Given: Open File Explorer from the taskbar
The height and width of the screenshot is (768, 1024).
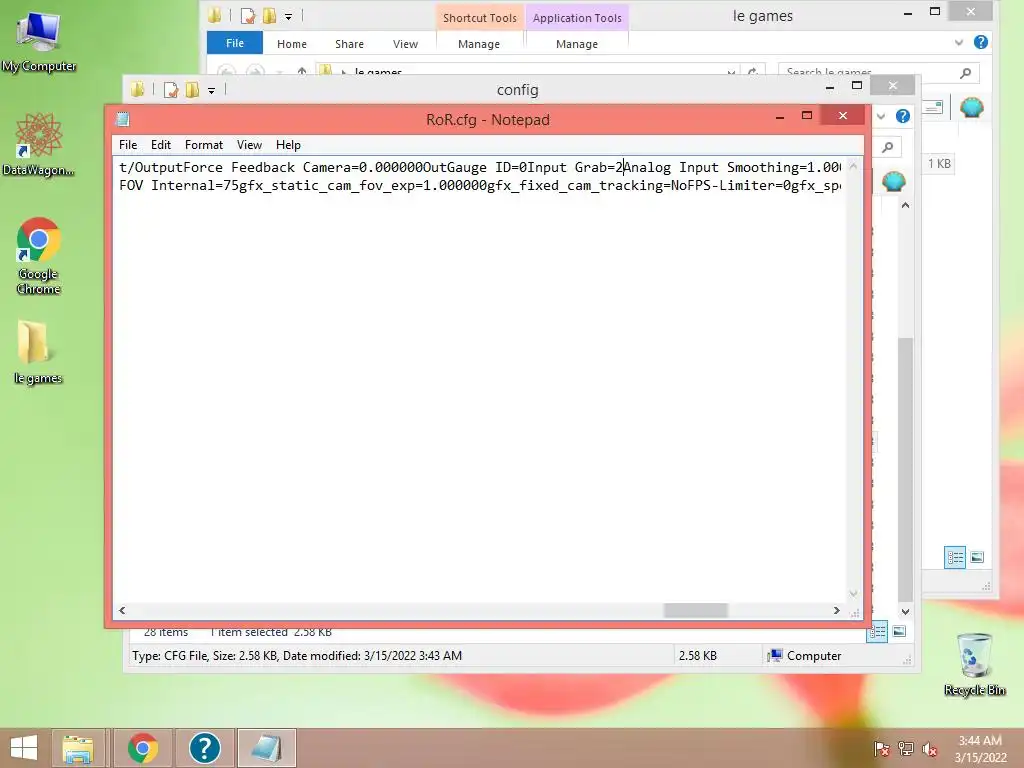Looking at the screenshot, I should pos(78,748).
